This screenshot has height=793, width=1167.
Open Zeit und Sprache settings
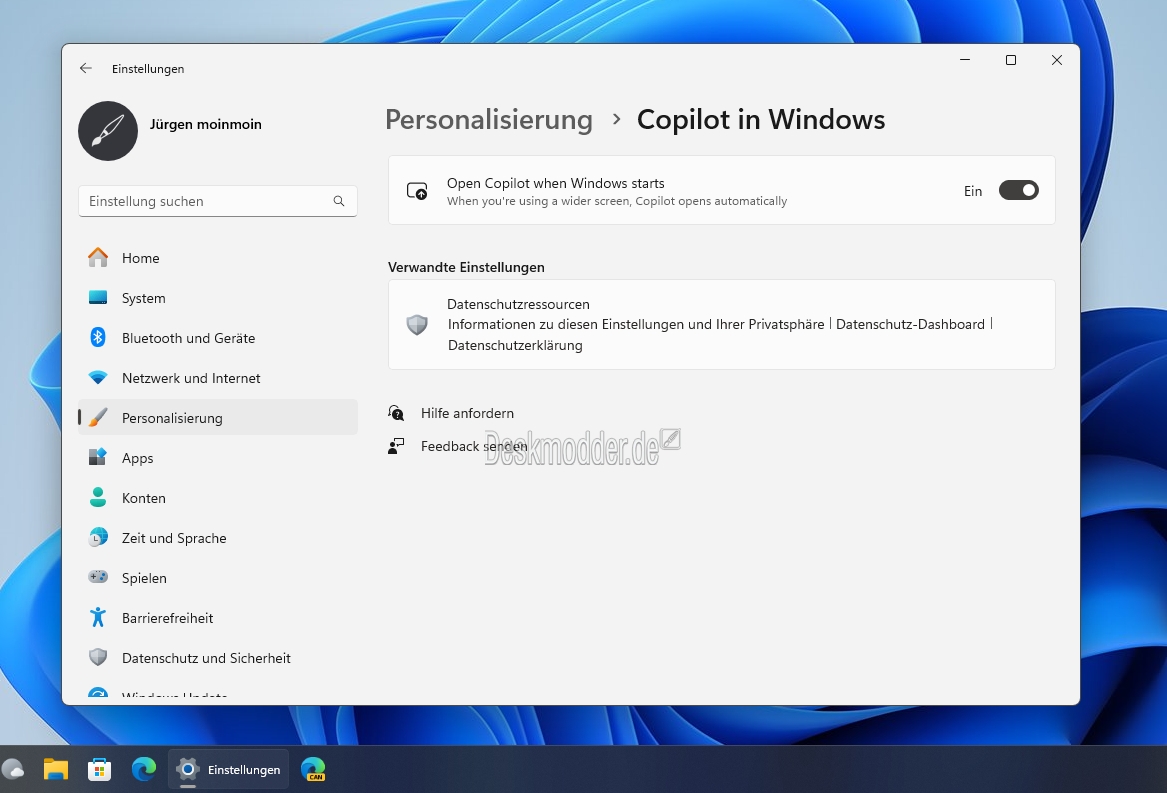(x=217, y=538)
